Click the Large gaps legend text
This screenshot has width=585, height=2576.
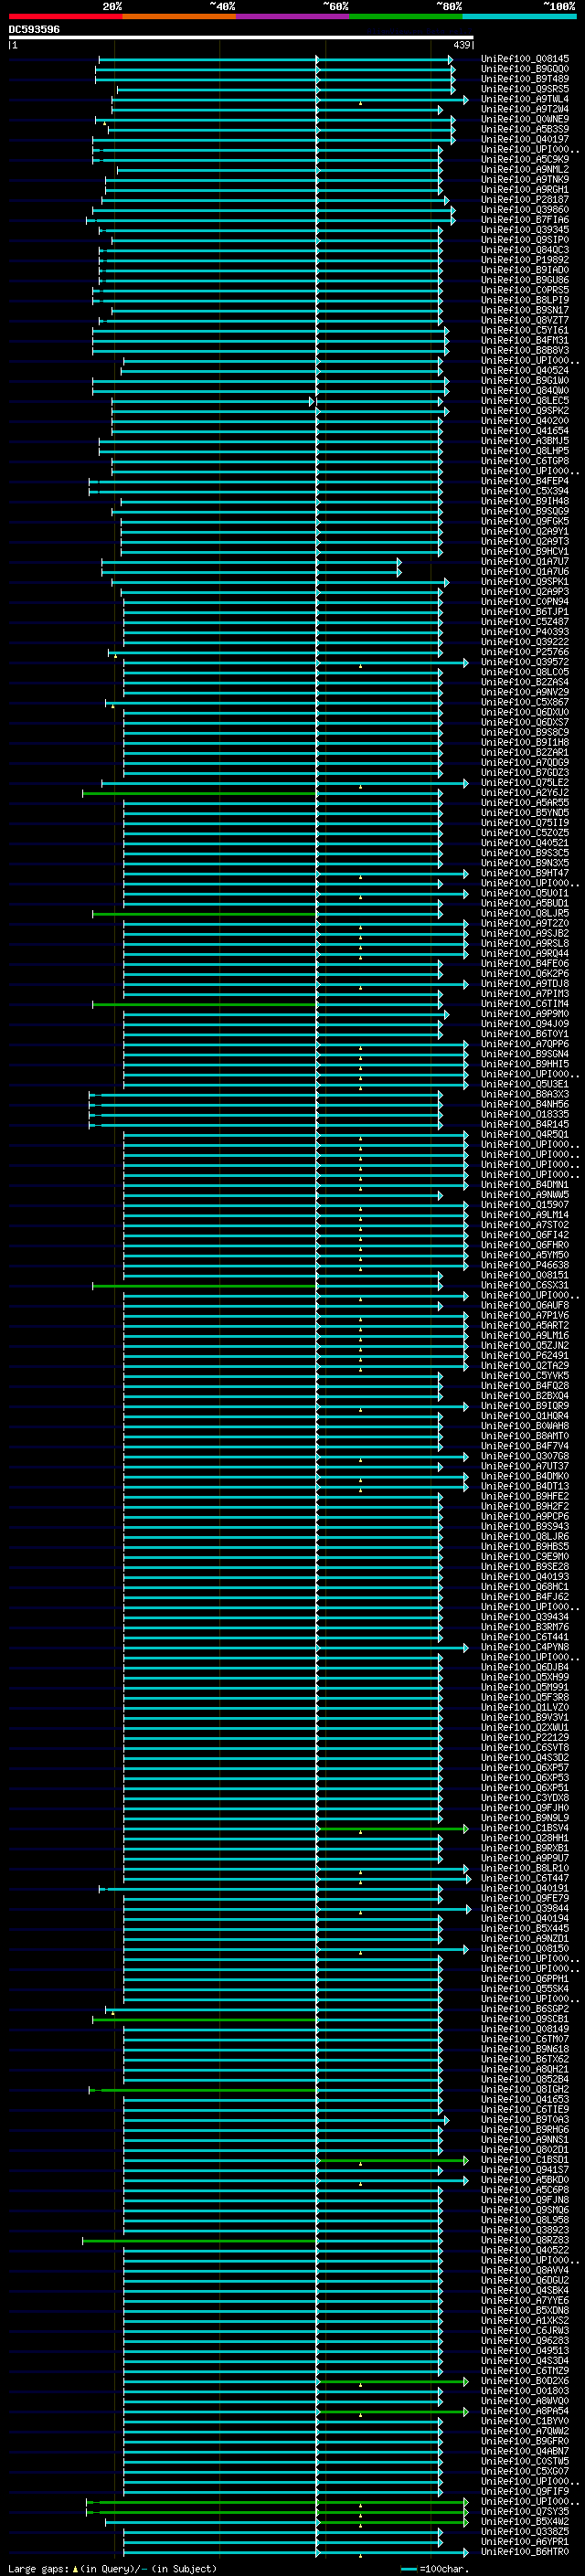pyautogui.click(x=112, y=2568)
